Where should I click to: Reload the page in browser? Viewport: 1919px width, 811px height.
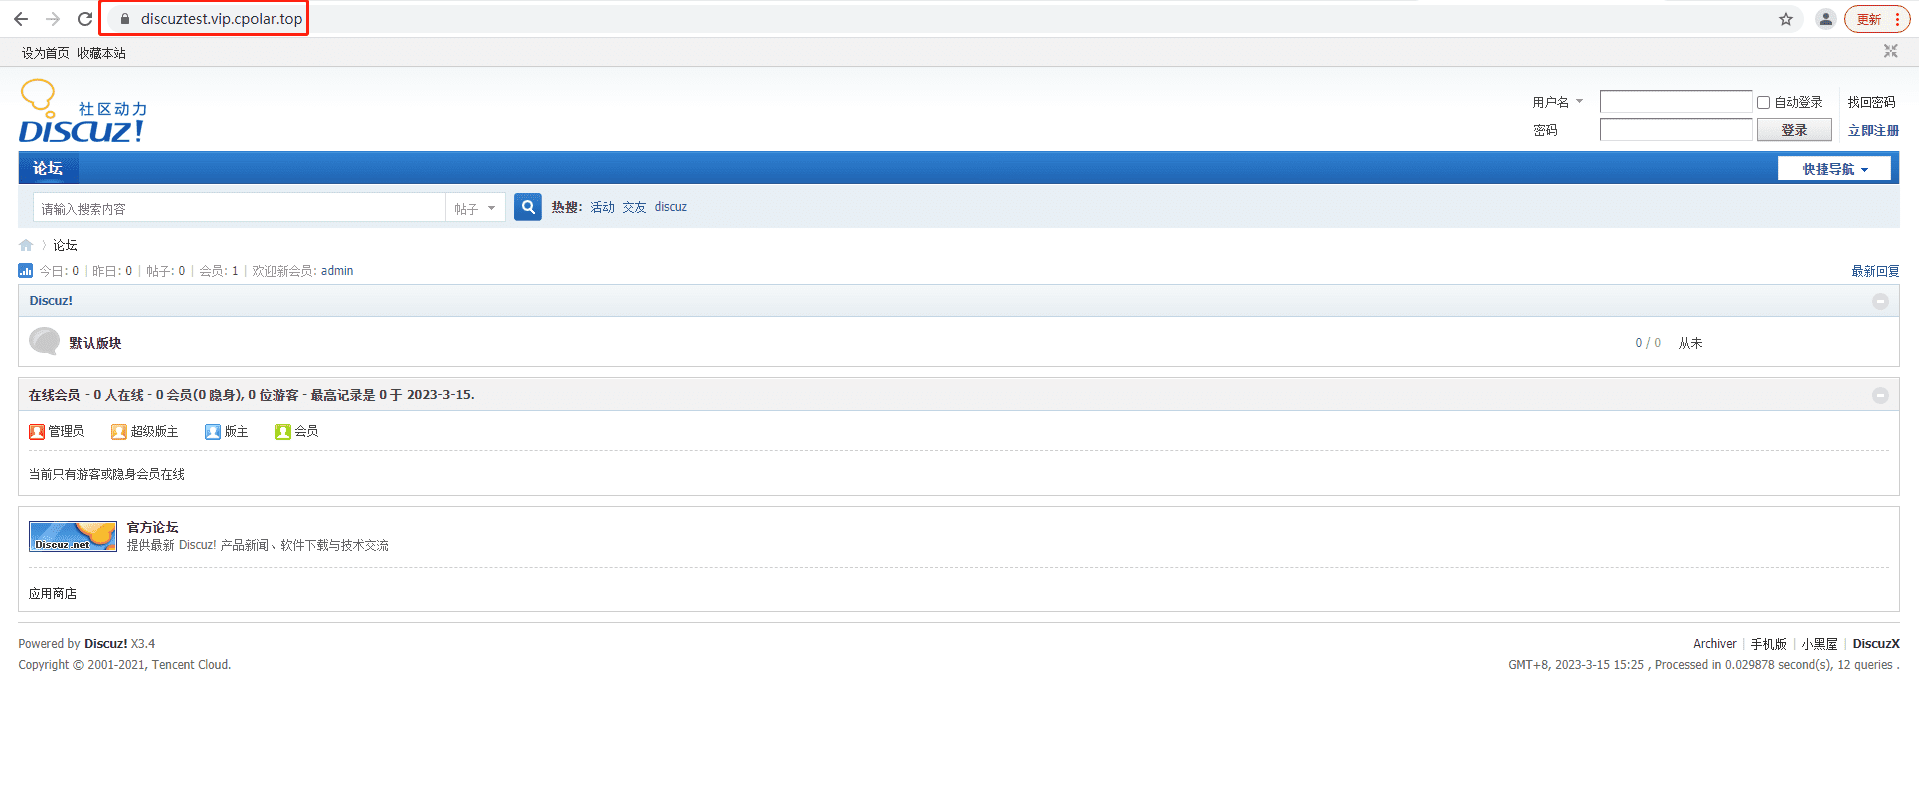(x=85, y=19)
